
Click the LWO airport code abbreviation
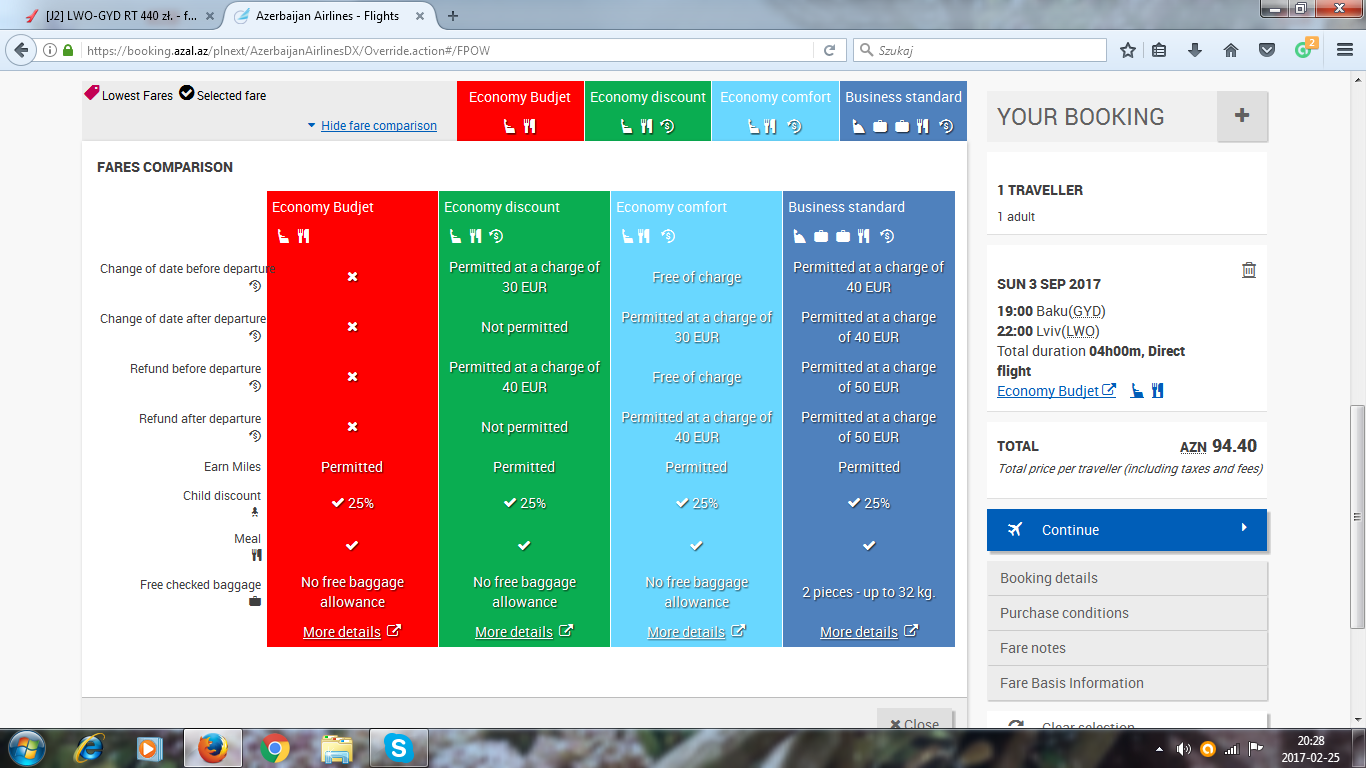pyautogui.click(x=1080, y=331)
